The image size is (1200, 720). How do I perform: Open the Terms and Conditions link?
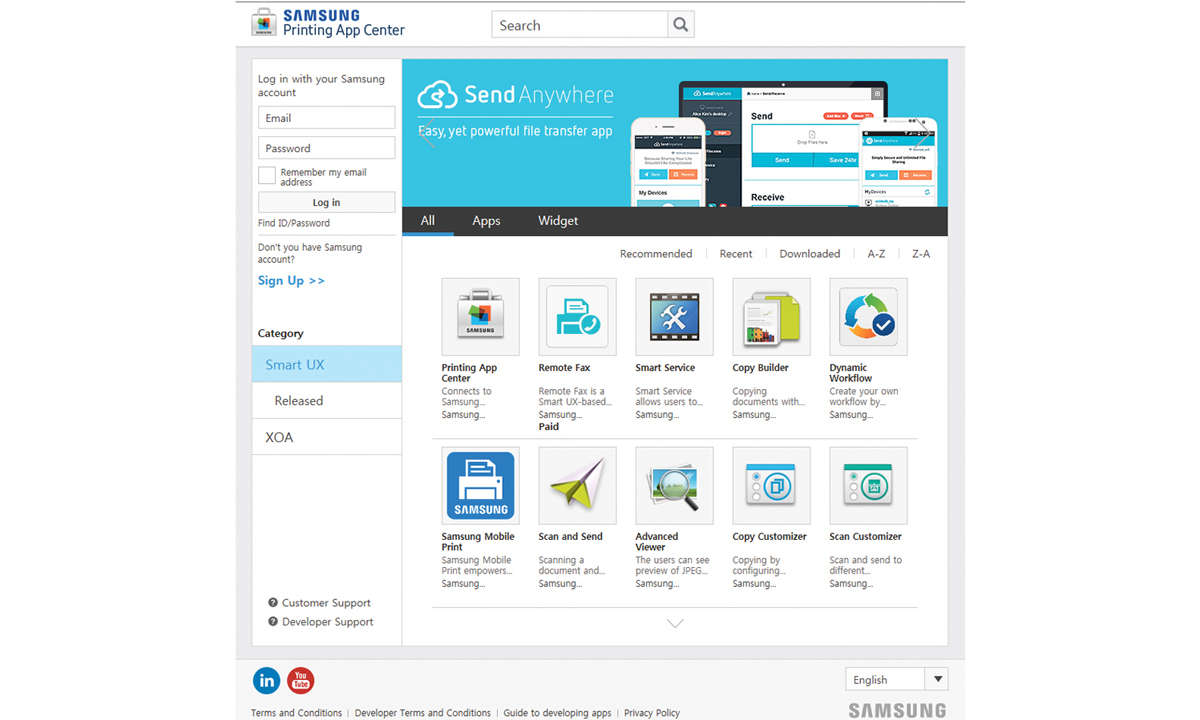point(296,713)
